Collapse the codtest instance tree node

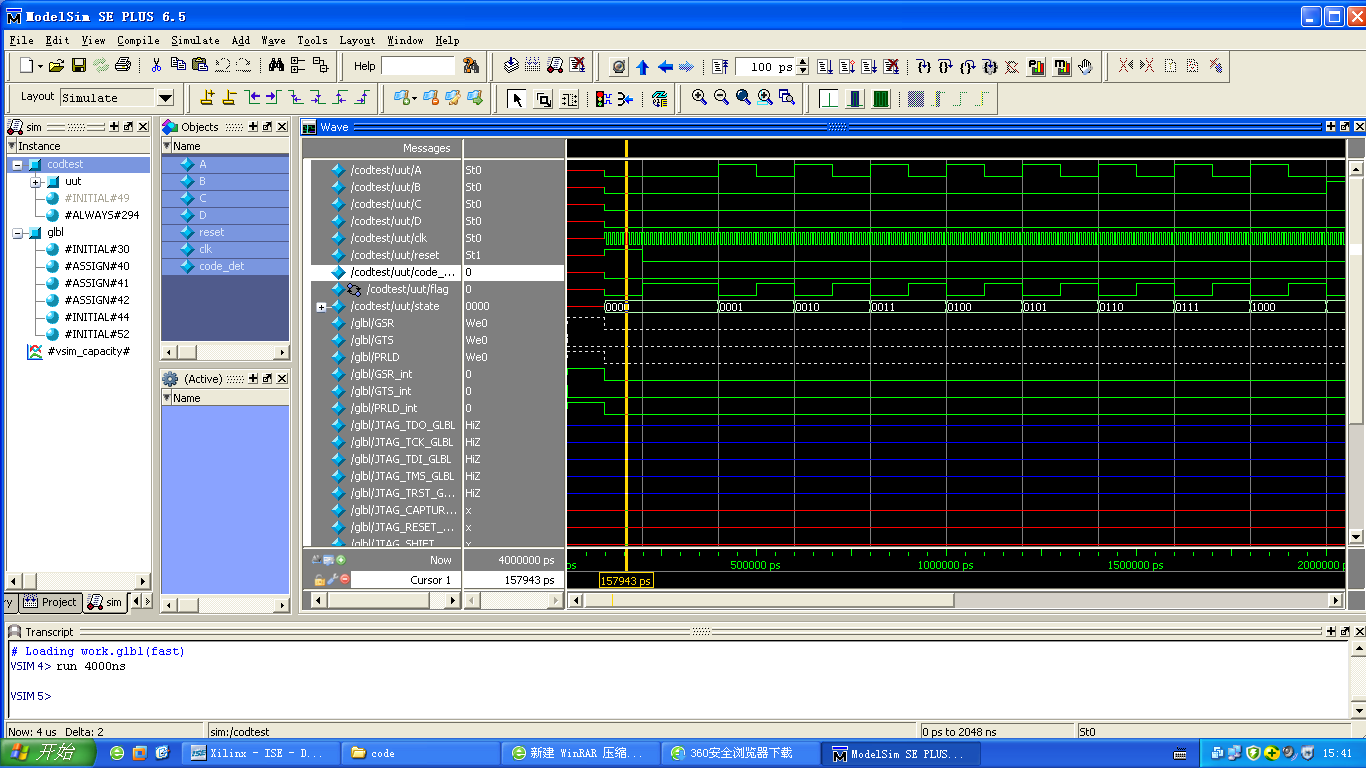pyautogui.click(x=17, y=164)
